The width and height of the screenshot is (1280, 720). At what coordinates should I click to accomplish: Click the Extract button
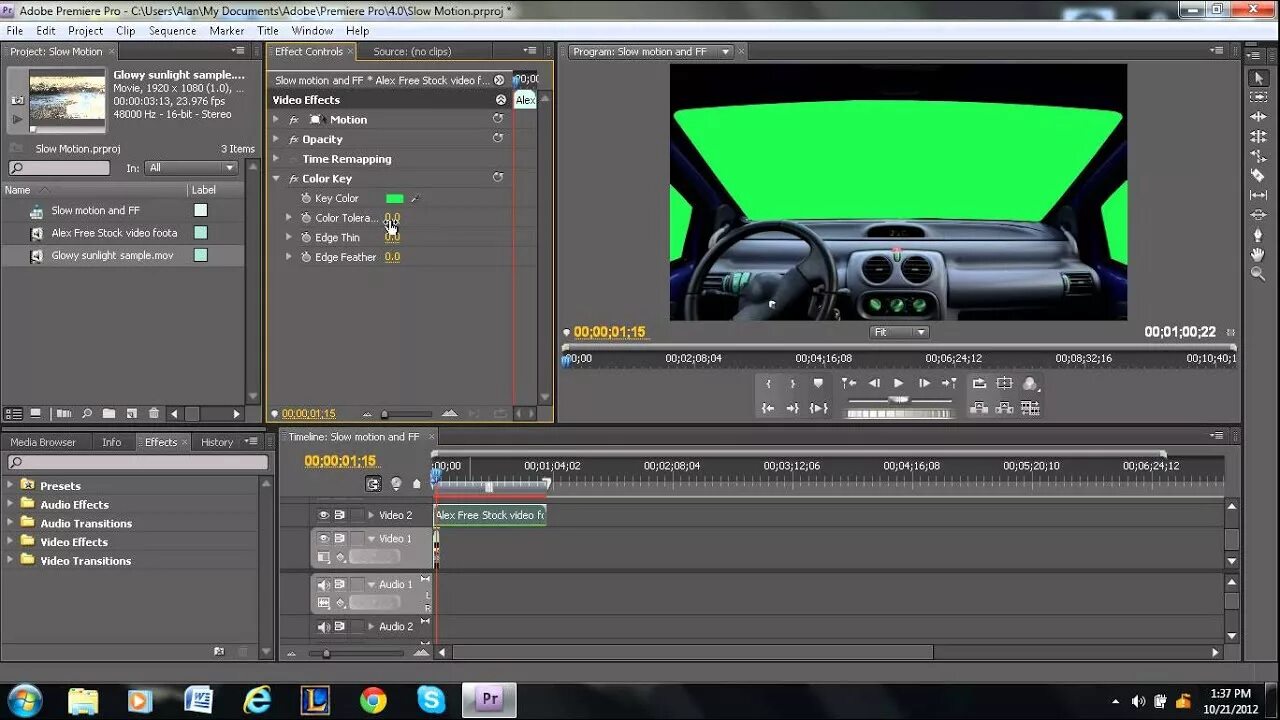[1004, 408]
